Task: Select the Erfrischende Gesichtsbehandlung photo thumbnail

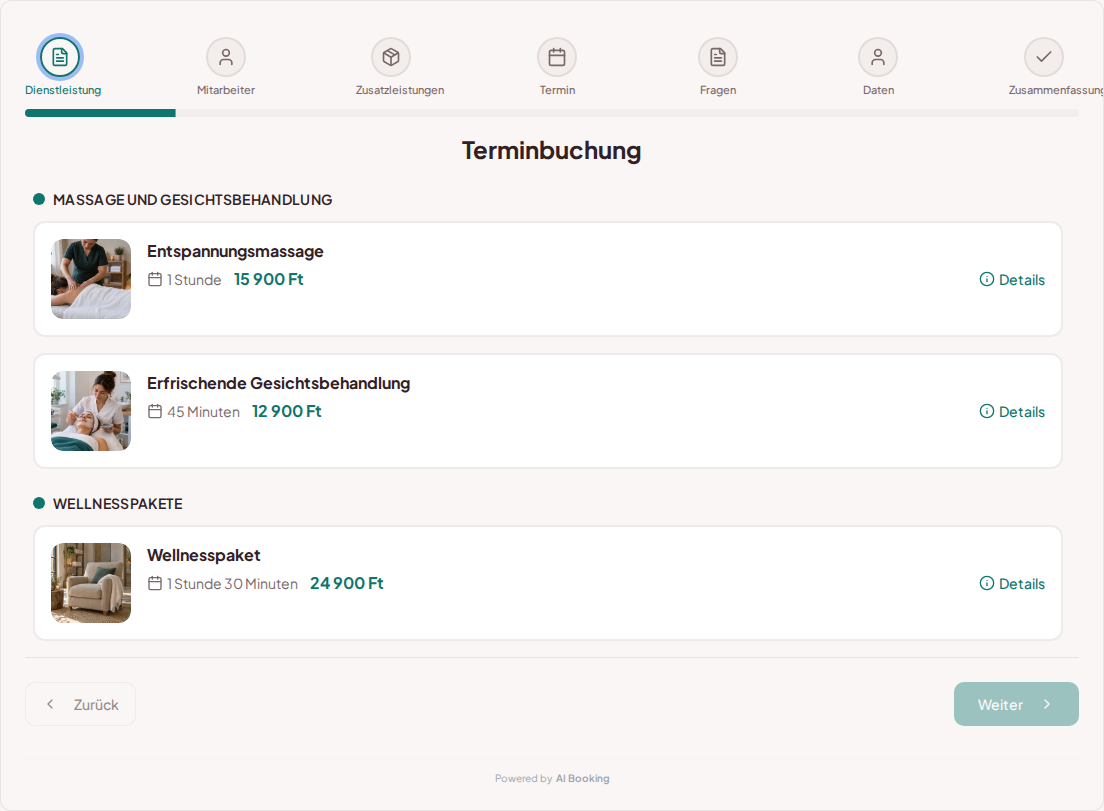Action: [x=91, y=411]
